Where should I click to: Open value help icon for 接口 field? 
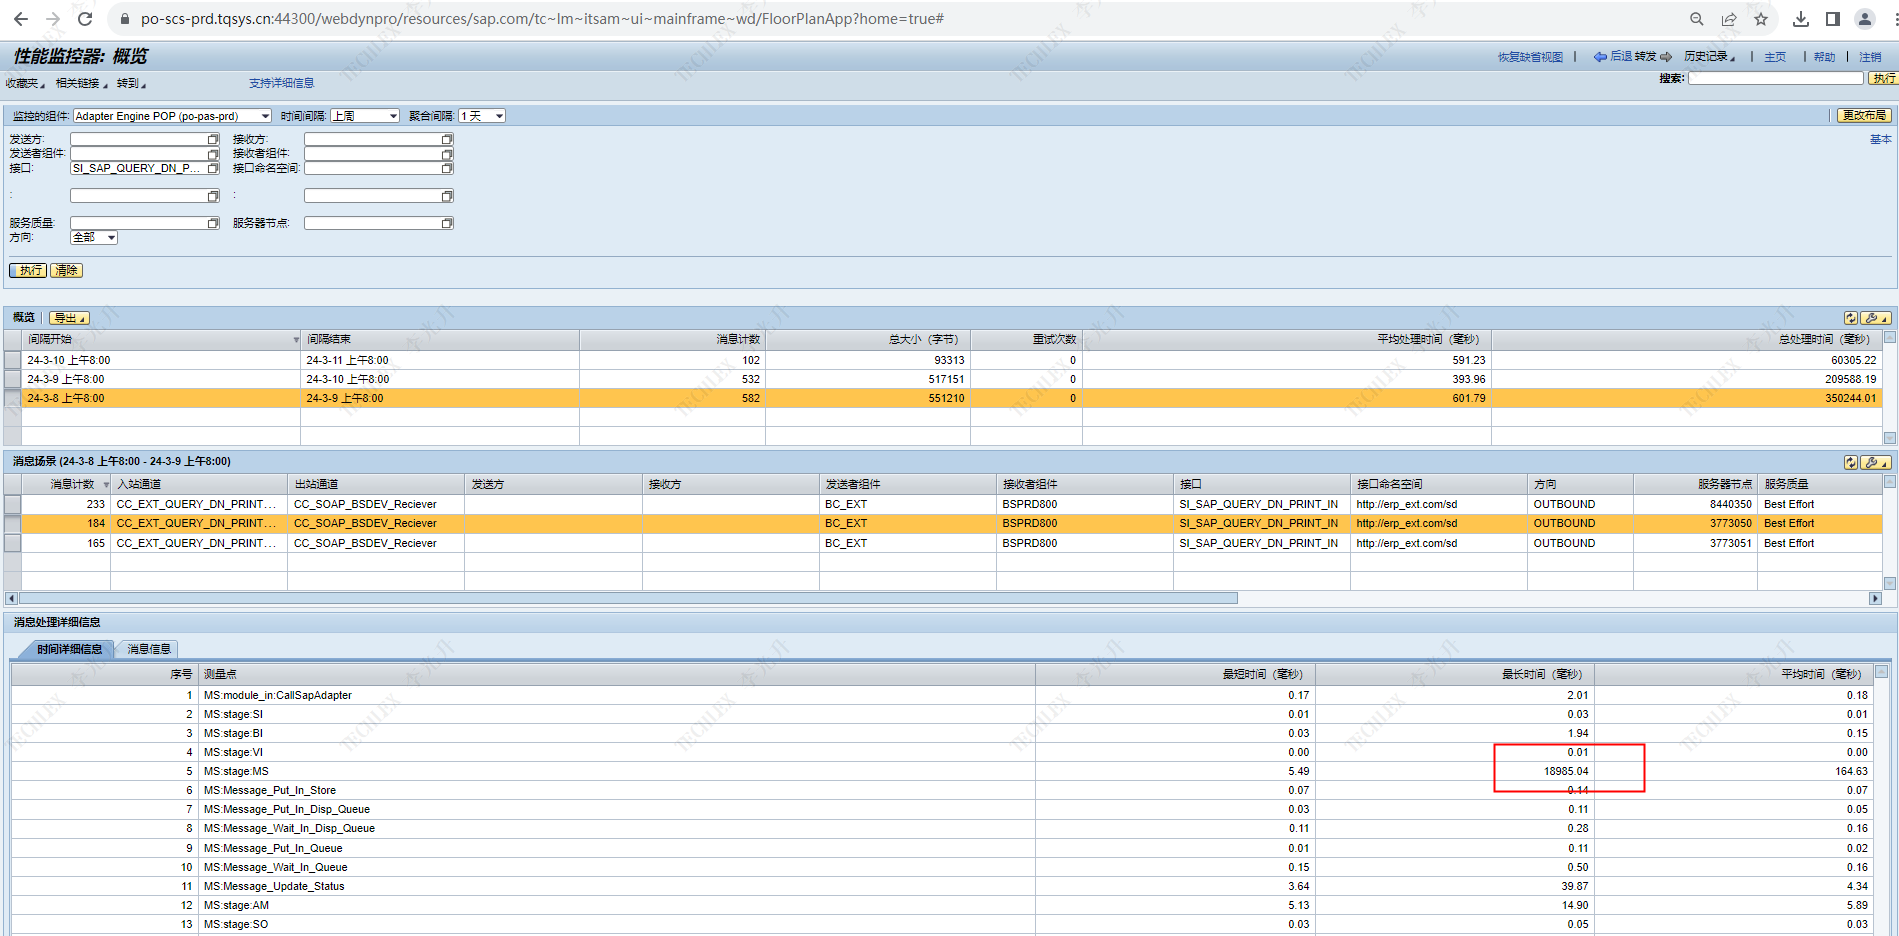(x=213, y=168)
